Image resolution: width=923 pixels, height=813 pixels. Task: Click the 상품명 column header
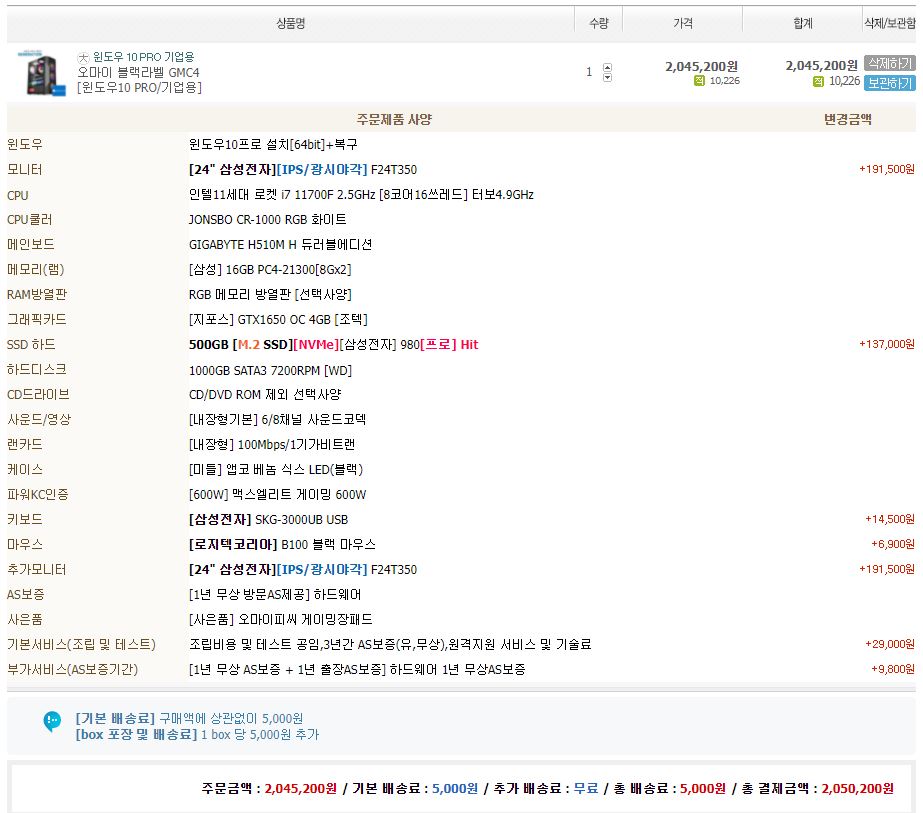click(291, 24)
